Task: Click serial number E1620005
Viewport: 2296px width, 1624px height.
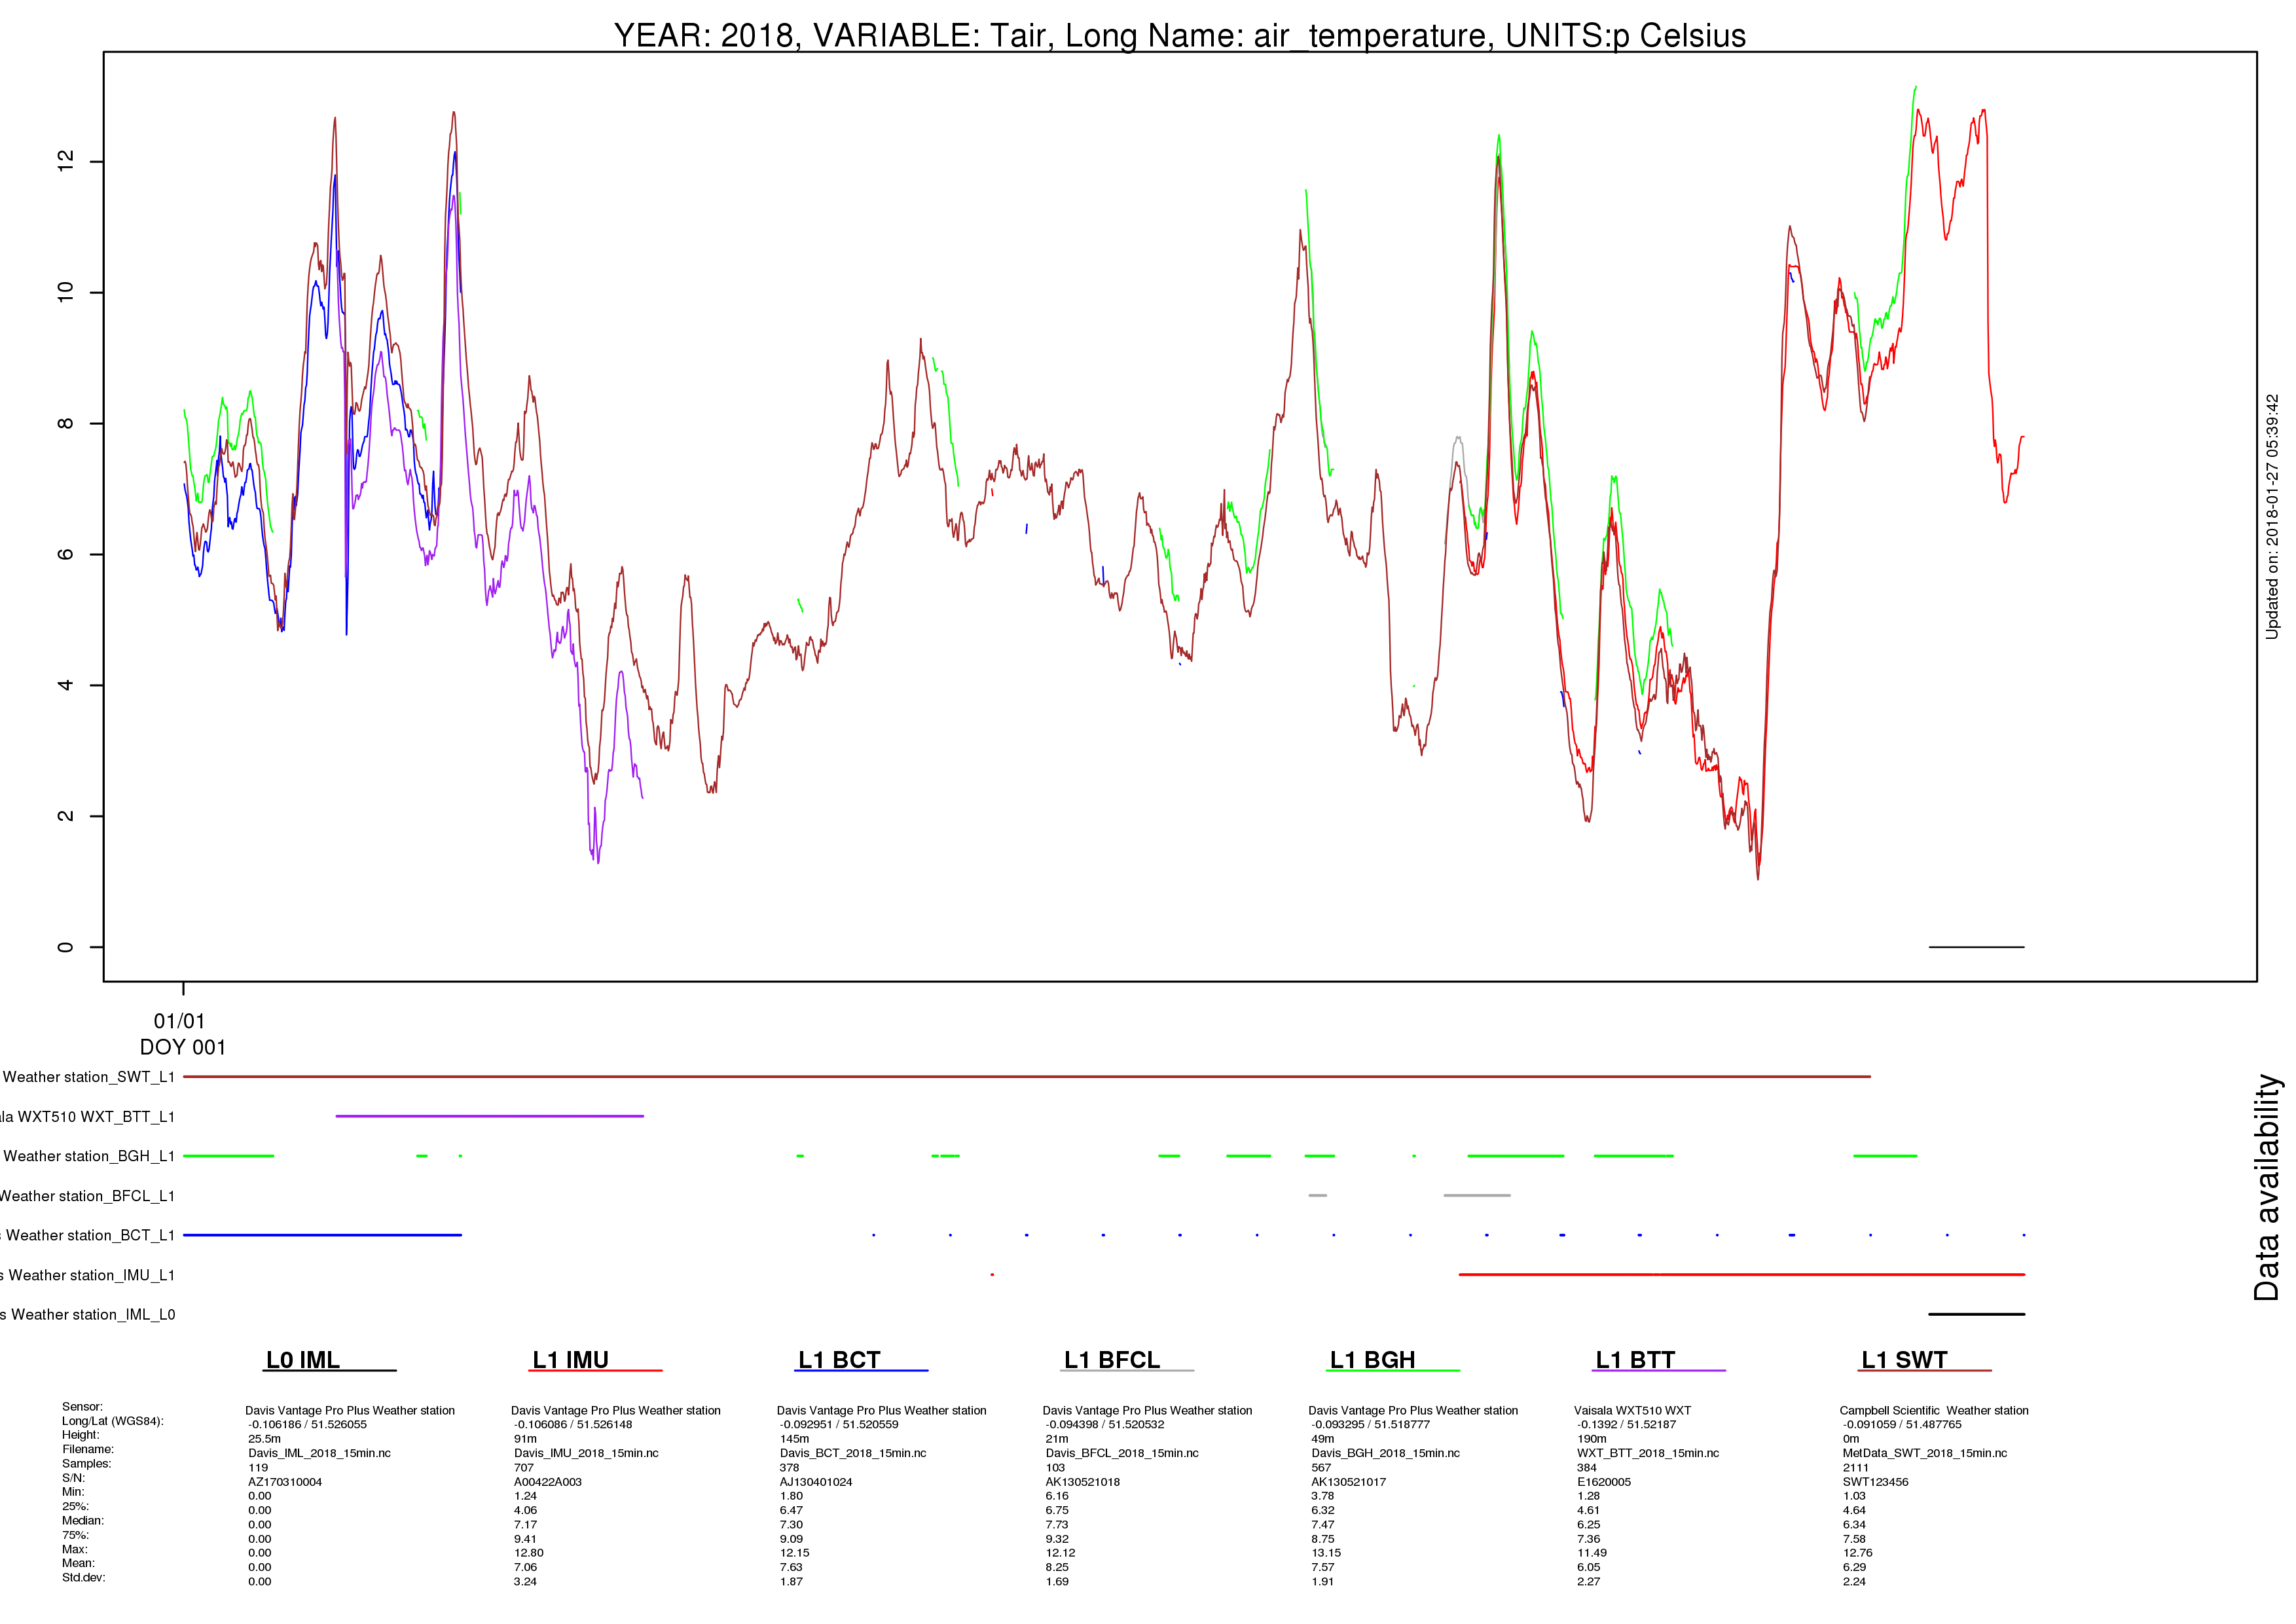Action: click(1604, 1482)
